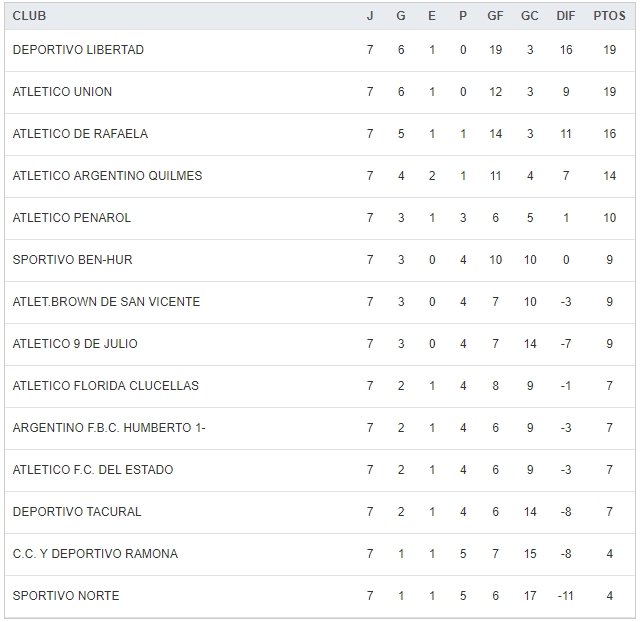Click the CLUB column header

click(x=29, y=16)
